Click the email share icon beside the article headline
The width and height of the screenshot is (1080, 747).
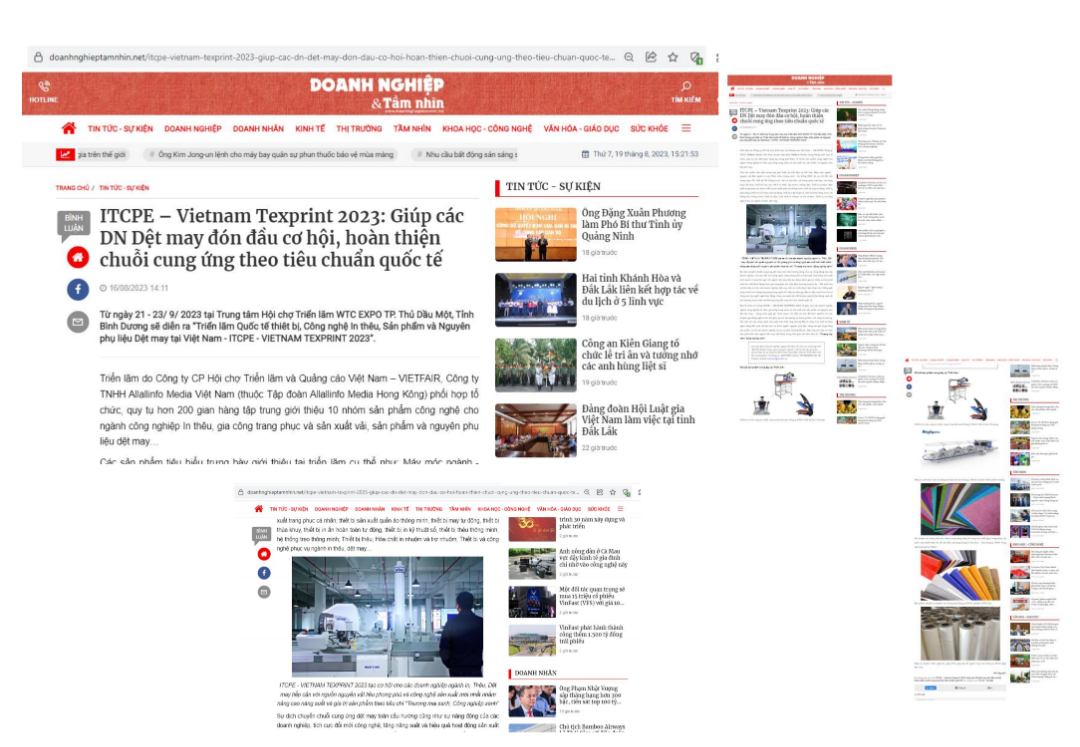pyautogui.click(x=77, y=322)
